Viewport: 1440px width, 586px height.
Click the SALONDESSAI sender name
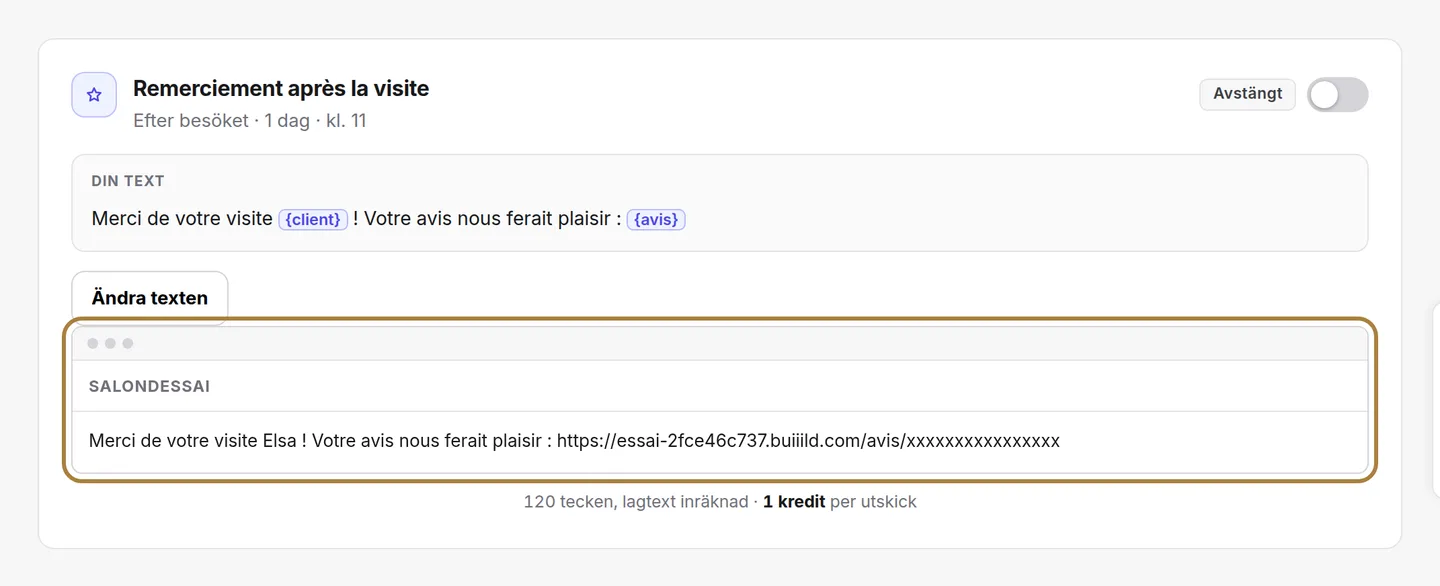pos(149,386)
